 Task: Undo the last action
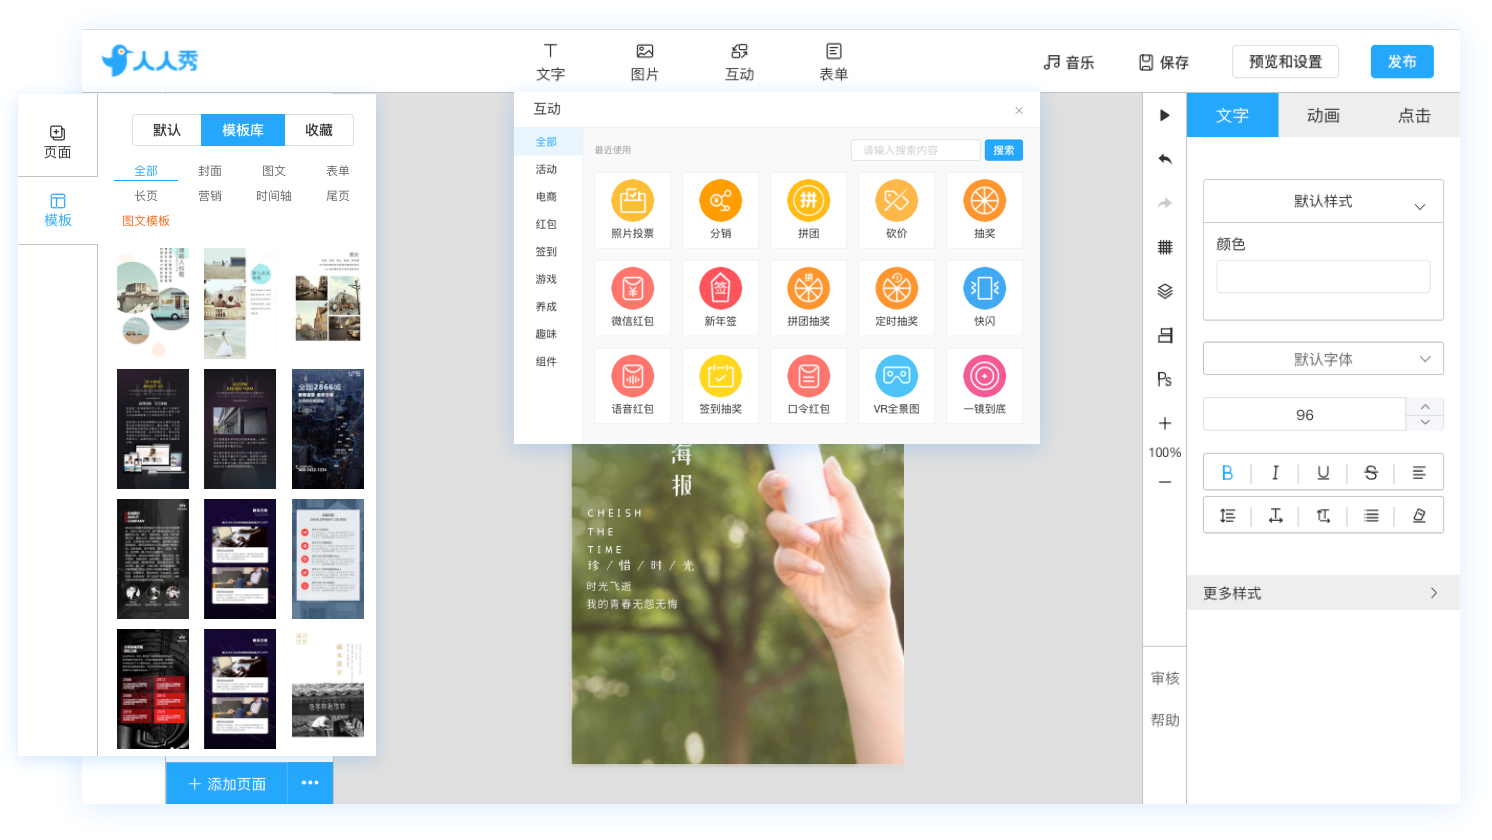tap(1164, 159)
